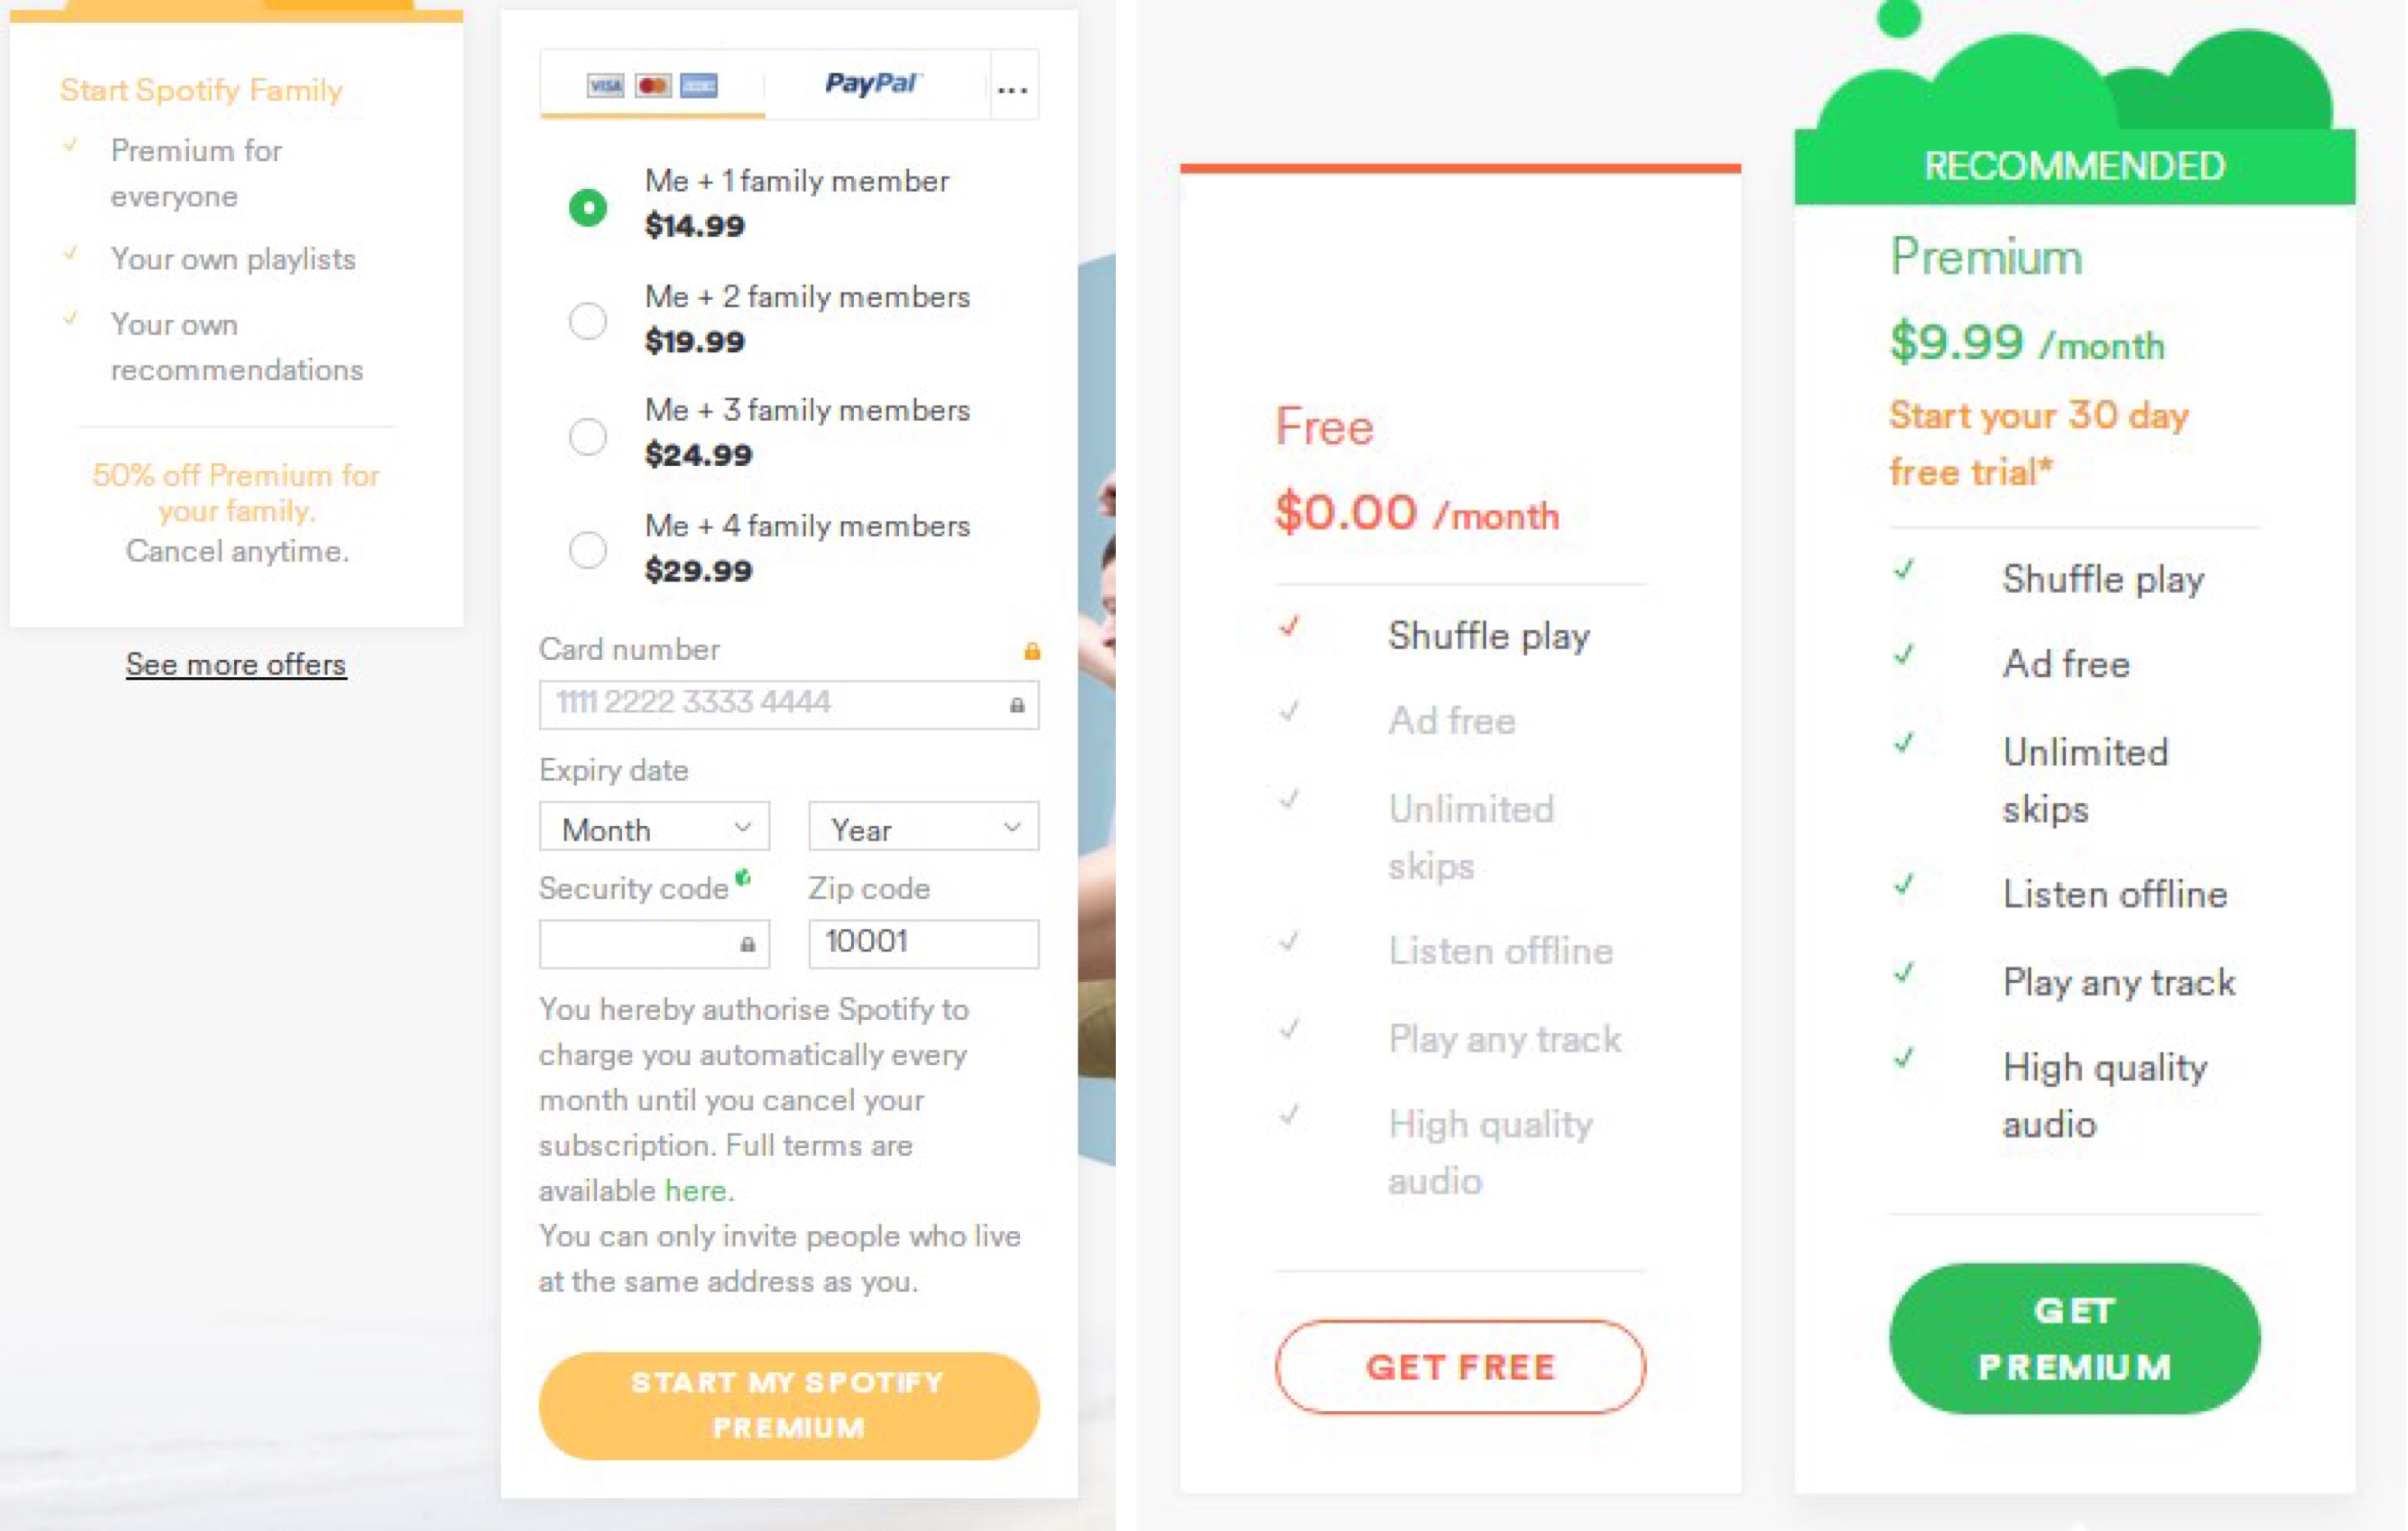
Task: Click the American Express card icon
Action: coord(698,86)
